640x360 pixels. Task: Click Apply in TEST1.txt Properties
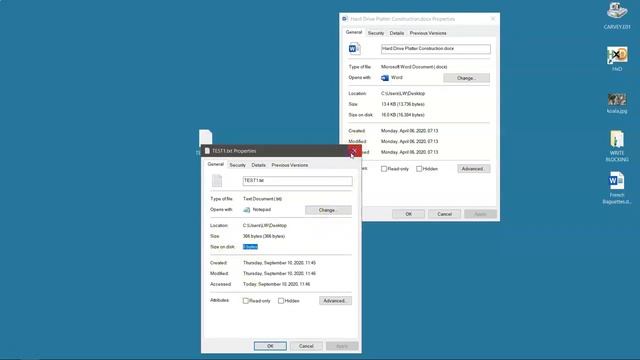342,346
